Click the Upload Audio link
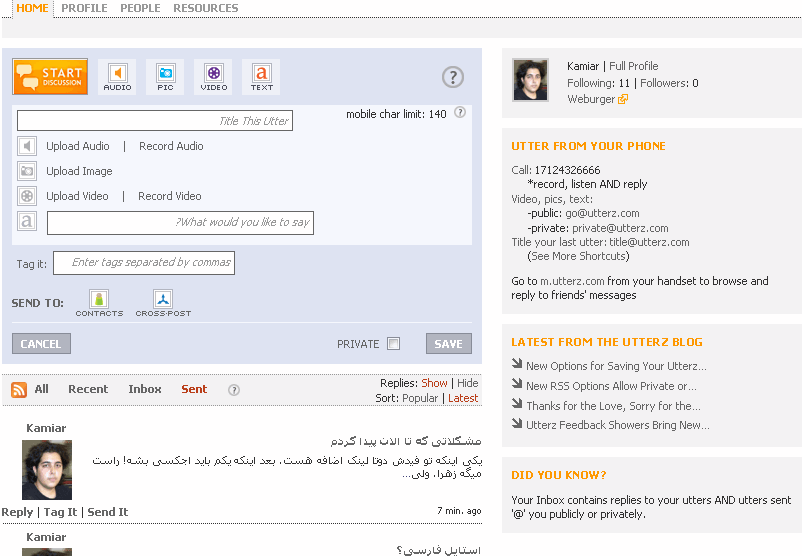Viewport: 802px width, 556px height. tap(78, 146)
